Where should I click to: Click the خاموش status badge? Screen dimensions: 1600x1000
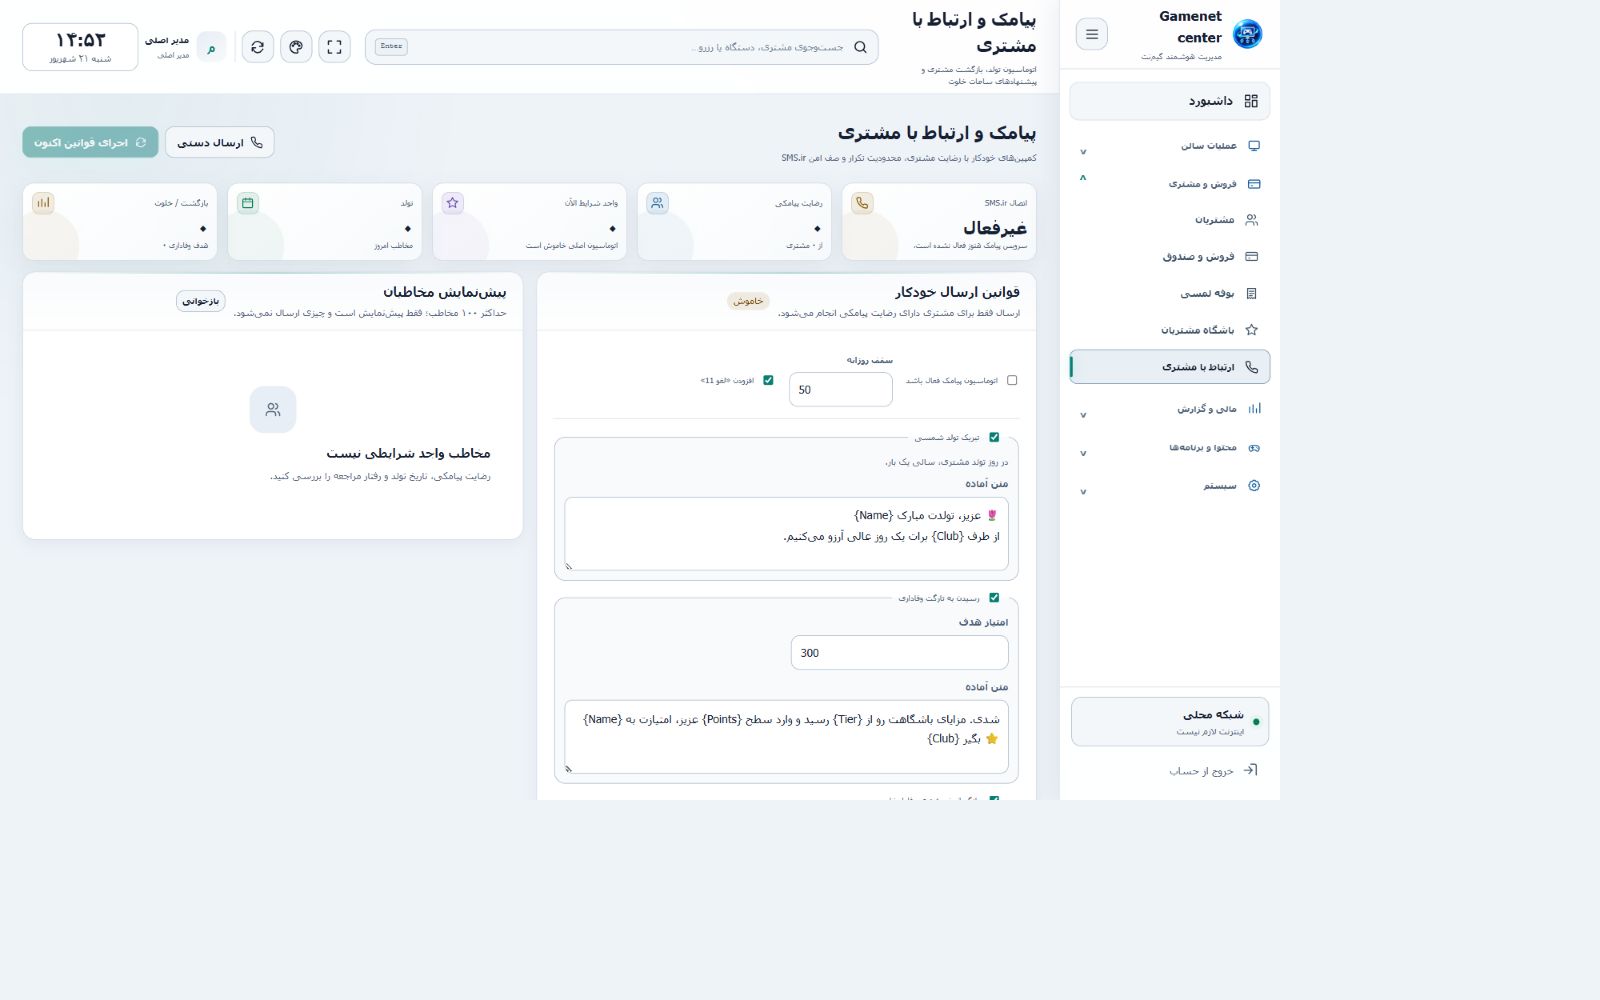[748, 301]
